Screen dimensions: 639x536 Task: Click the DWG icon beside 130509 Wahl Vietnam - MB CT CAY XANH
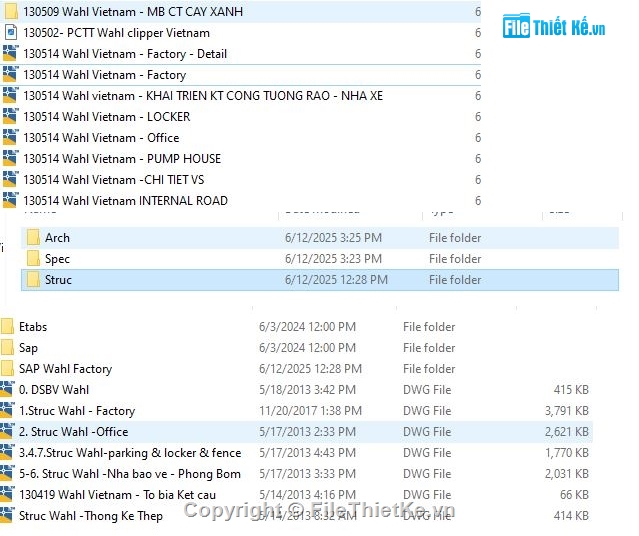tap(10, 12)
